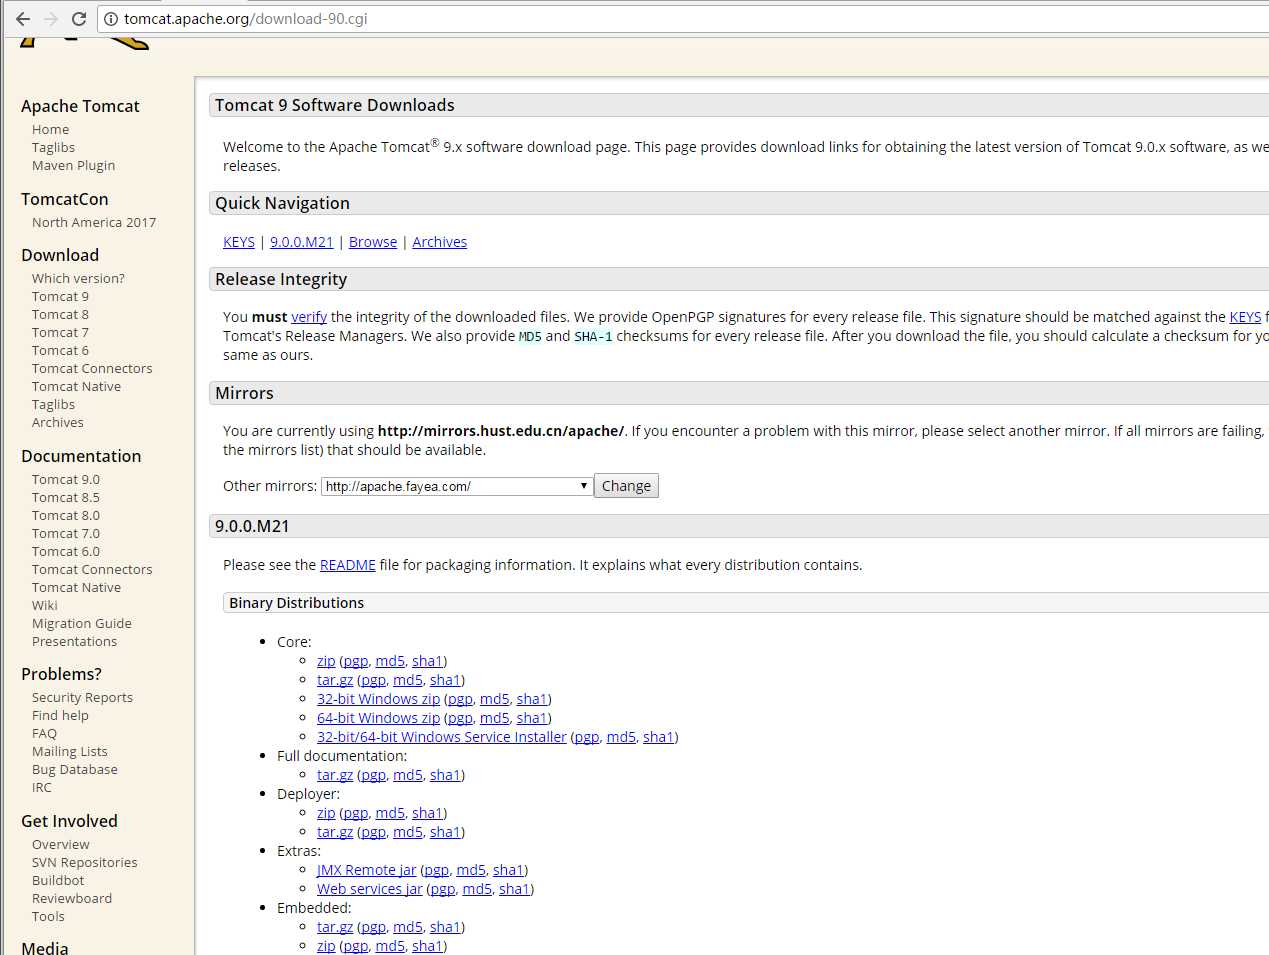Viewport: 1269px width, 955px height.
Task: Download the 32-bit Windows zip
Action: [x=378, y=699]
